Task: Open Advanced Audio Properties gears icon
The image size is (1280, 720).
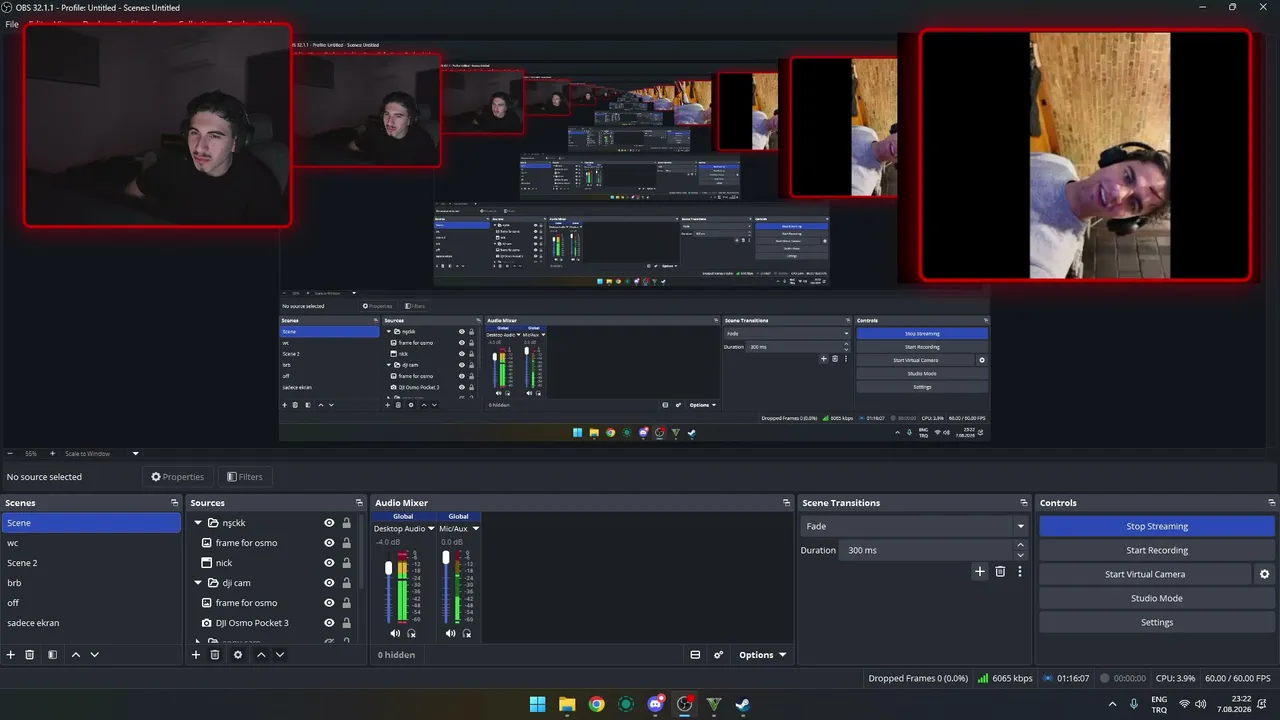Action: pos(718,655)
